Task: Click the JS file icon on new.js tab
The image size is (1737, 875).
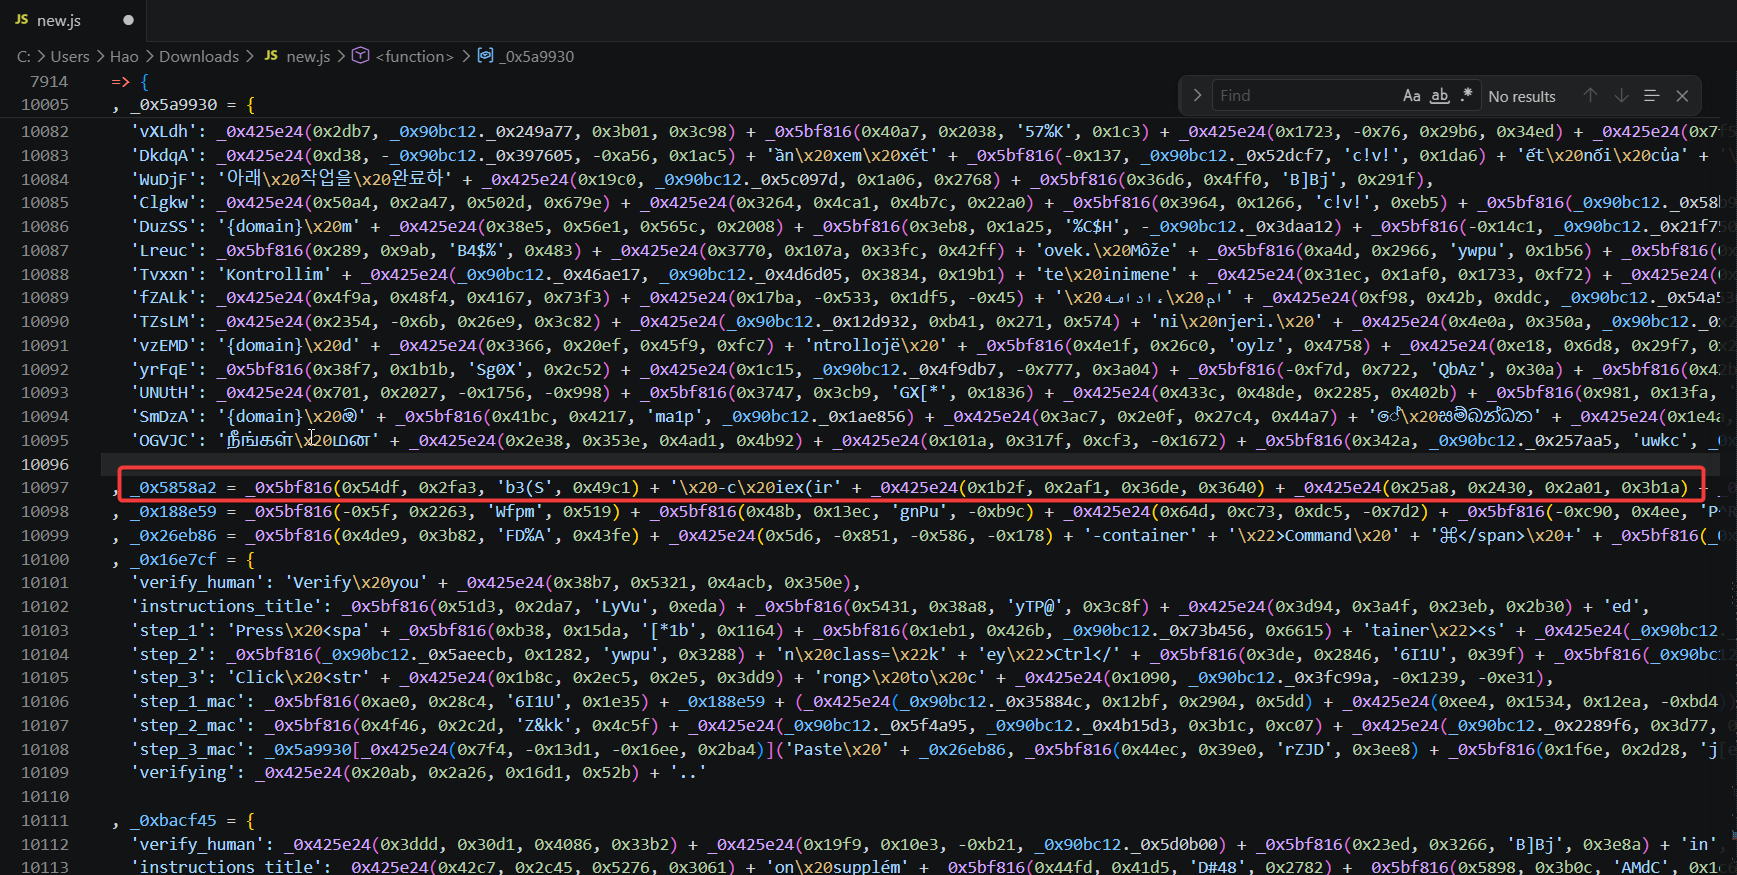Action: 22,20
